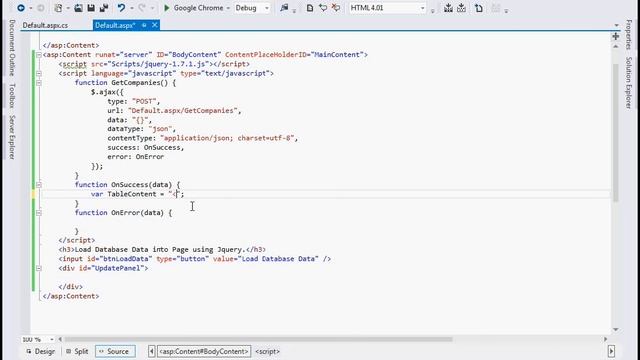Image resolution: width=640 pixels, height=360 pixels.
Task: Open the Server Explorer side tab
Action: tap(12, 137)
